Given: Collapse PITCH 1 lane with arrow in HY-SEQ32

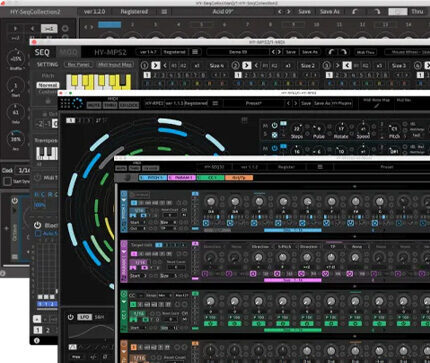Looking at the screenshot, I should pos(124,200).
